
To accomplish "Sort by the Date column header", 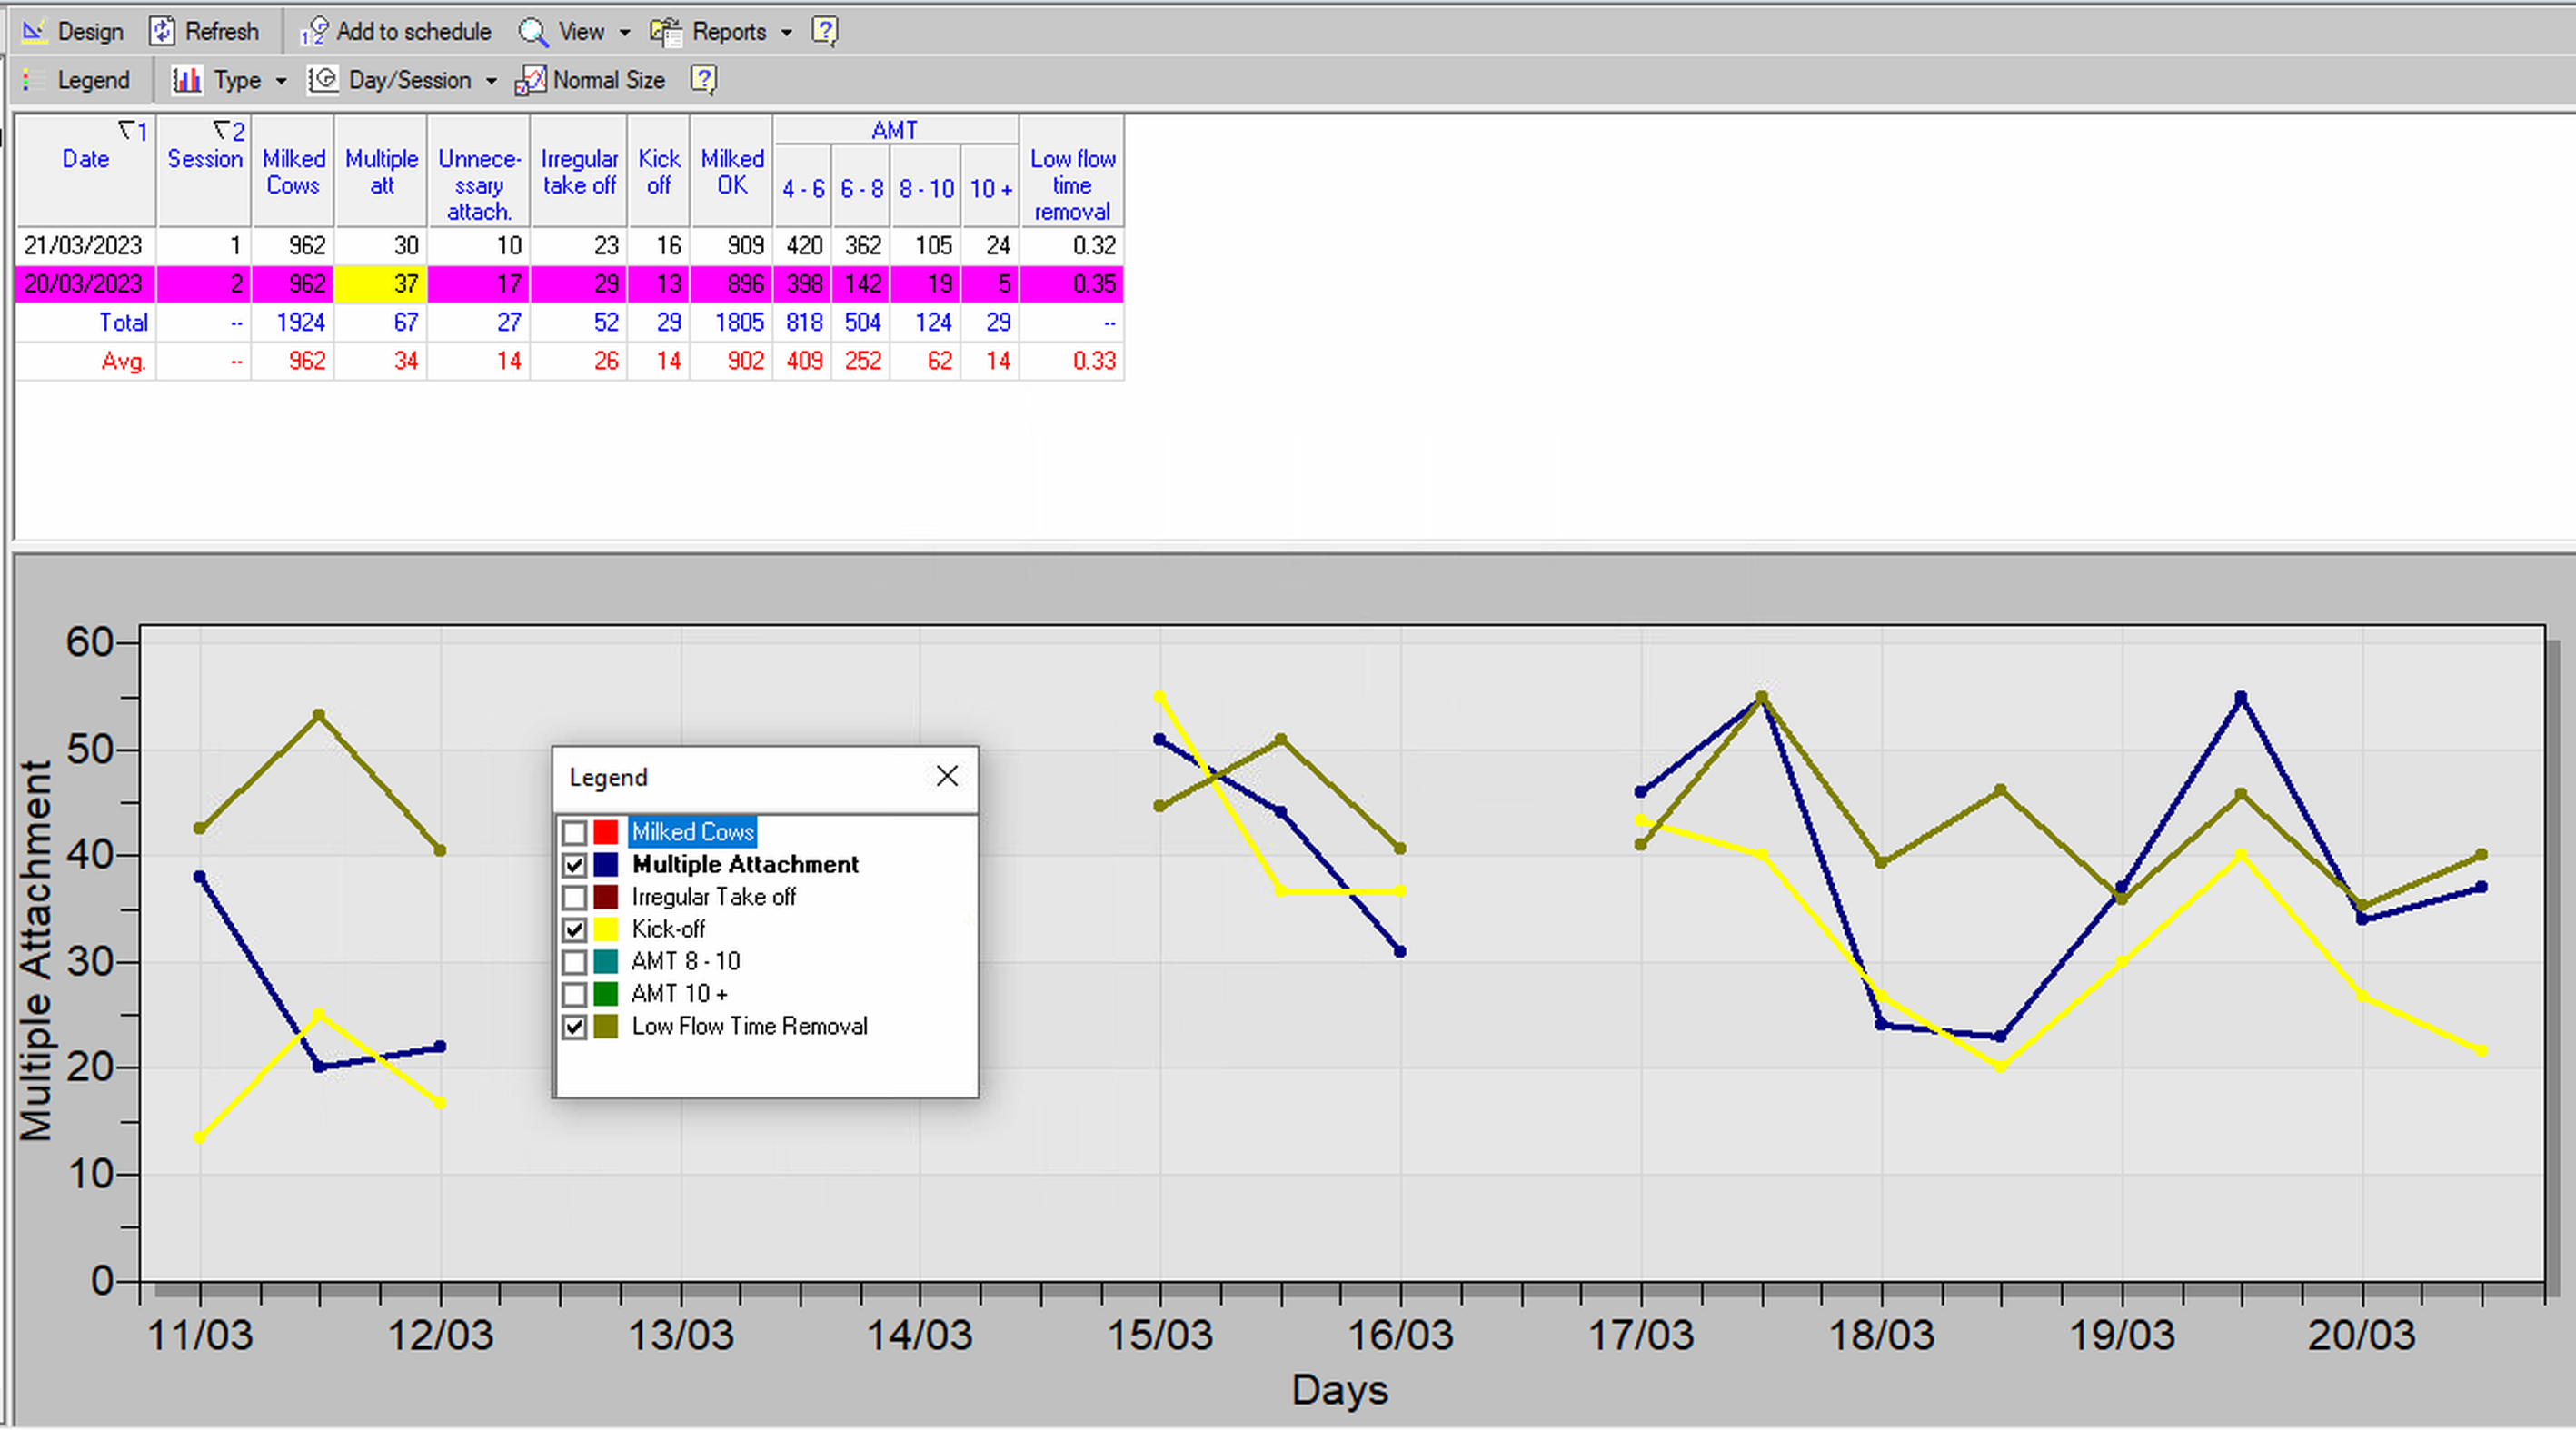I will click(85, 160).
